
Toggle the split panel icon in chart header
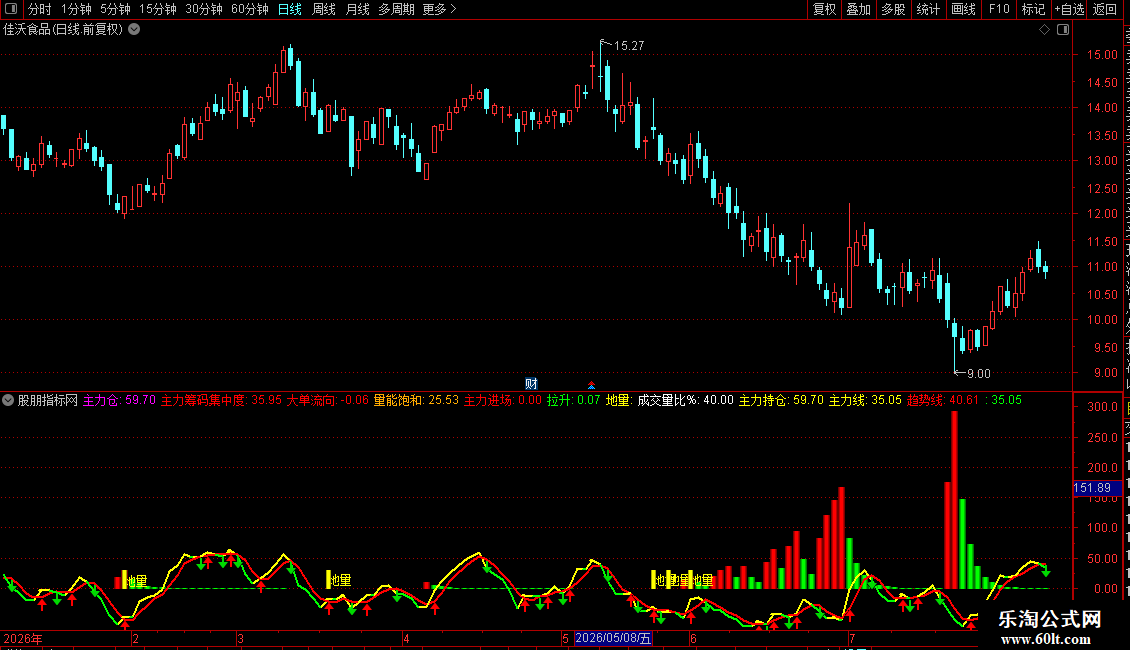pyautogui.click(x=1063, y=30)
